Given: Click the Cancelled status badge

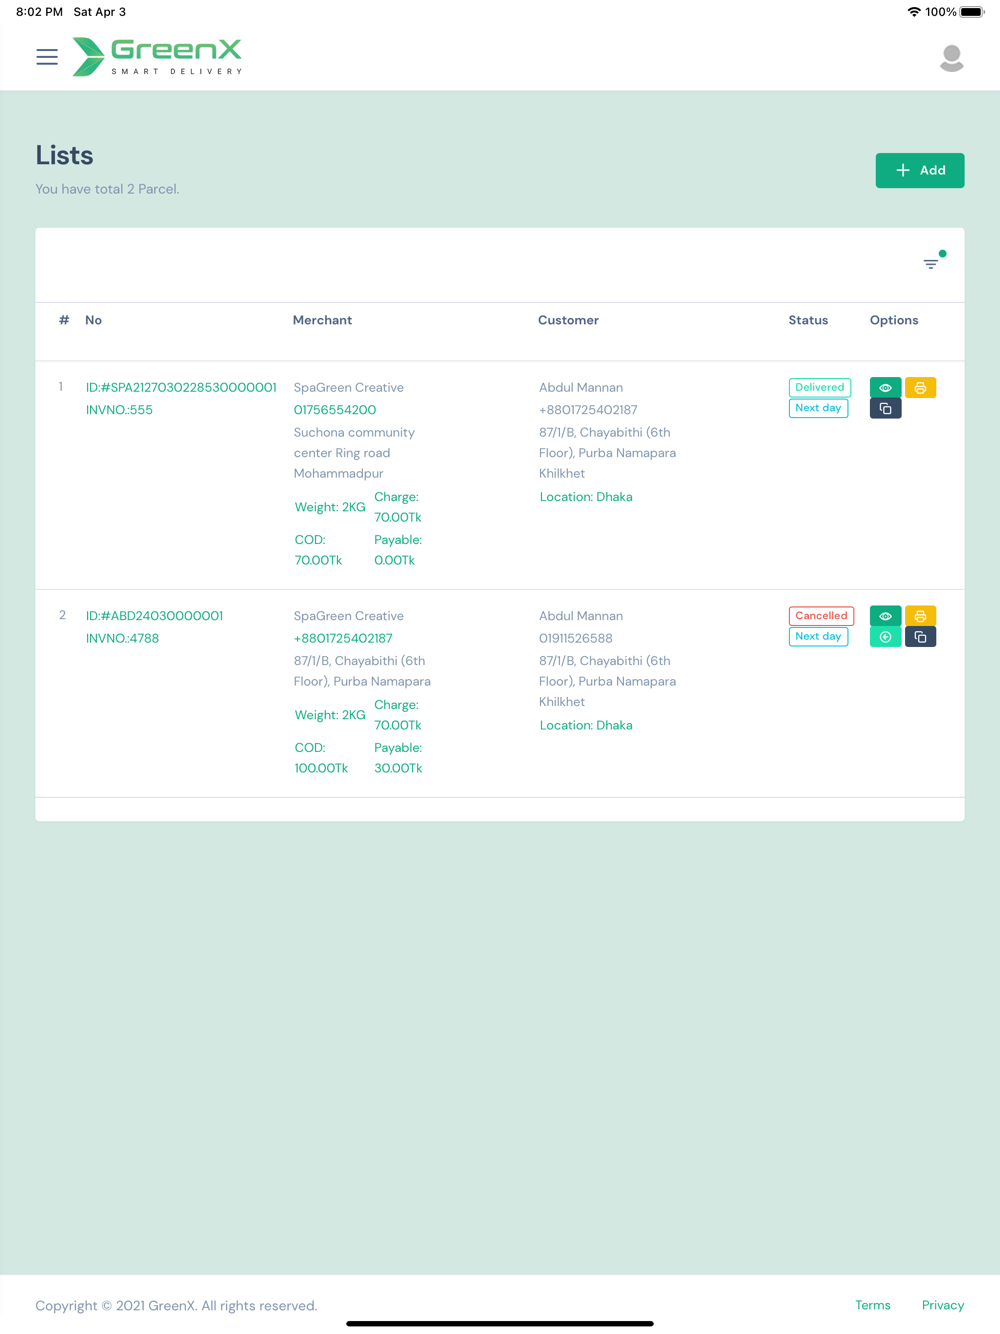Looking at the screenshot, I should click(821, 616).
